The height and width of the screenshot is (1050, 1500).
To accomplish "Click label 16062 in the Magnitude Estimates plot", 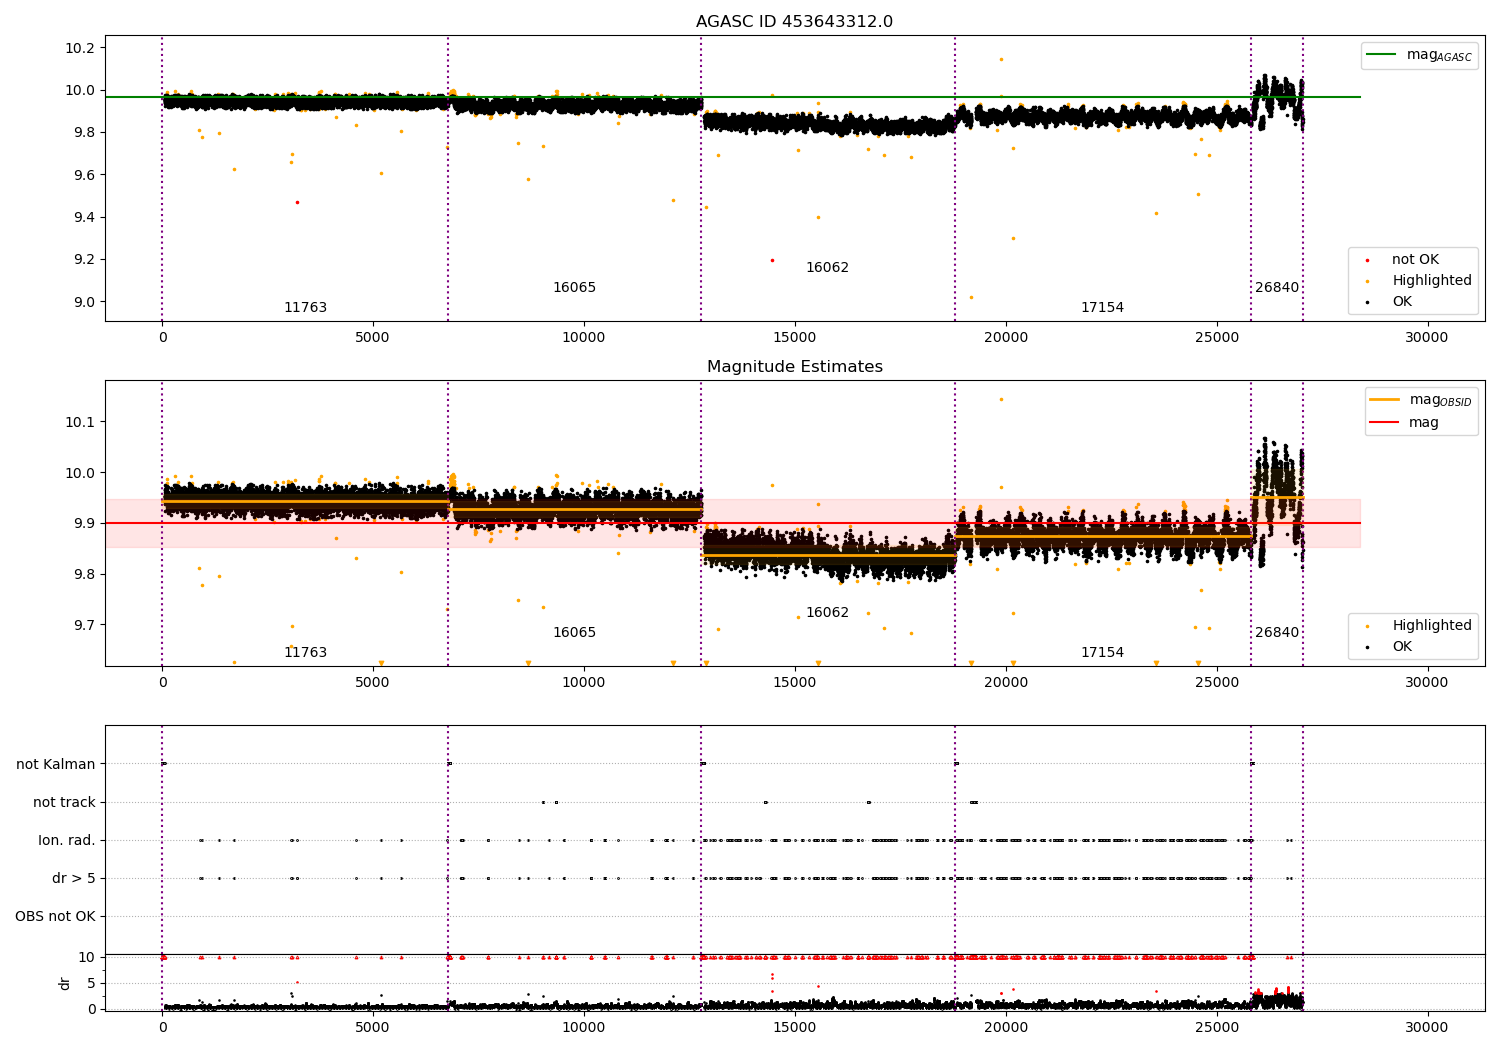I will [x=827, y=613].
